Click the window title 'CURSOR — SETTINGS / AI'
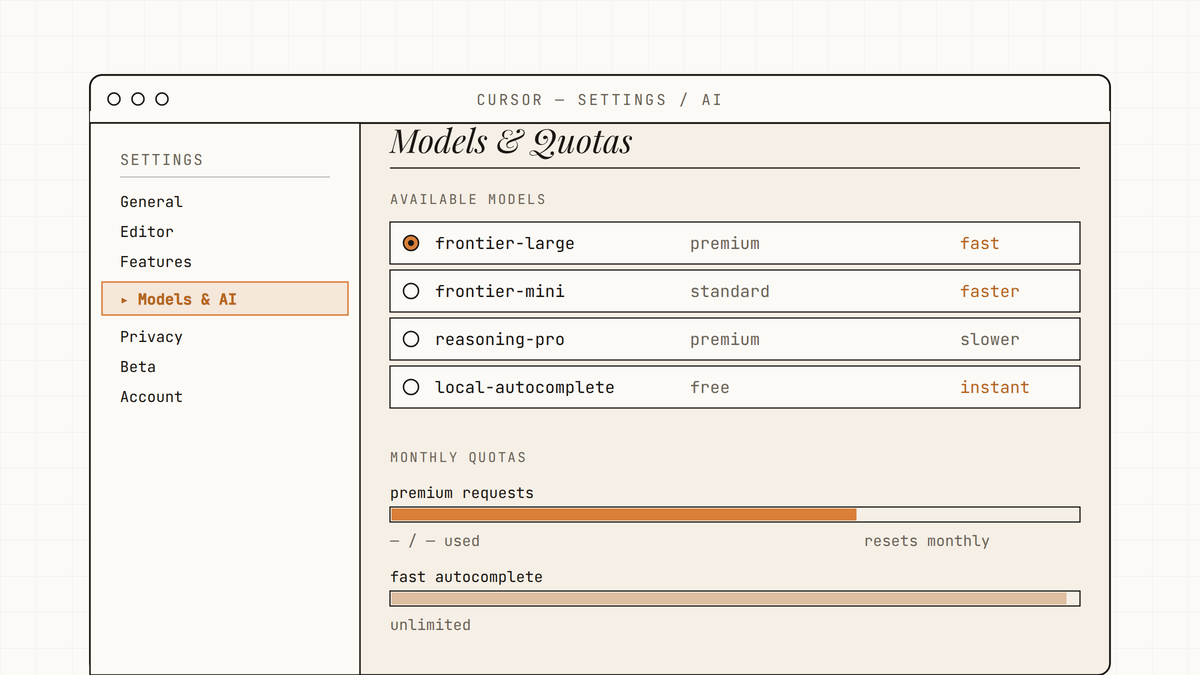This screenshot has width=1200, height=675. pos(600,100)
